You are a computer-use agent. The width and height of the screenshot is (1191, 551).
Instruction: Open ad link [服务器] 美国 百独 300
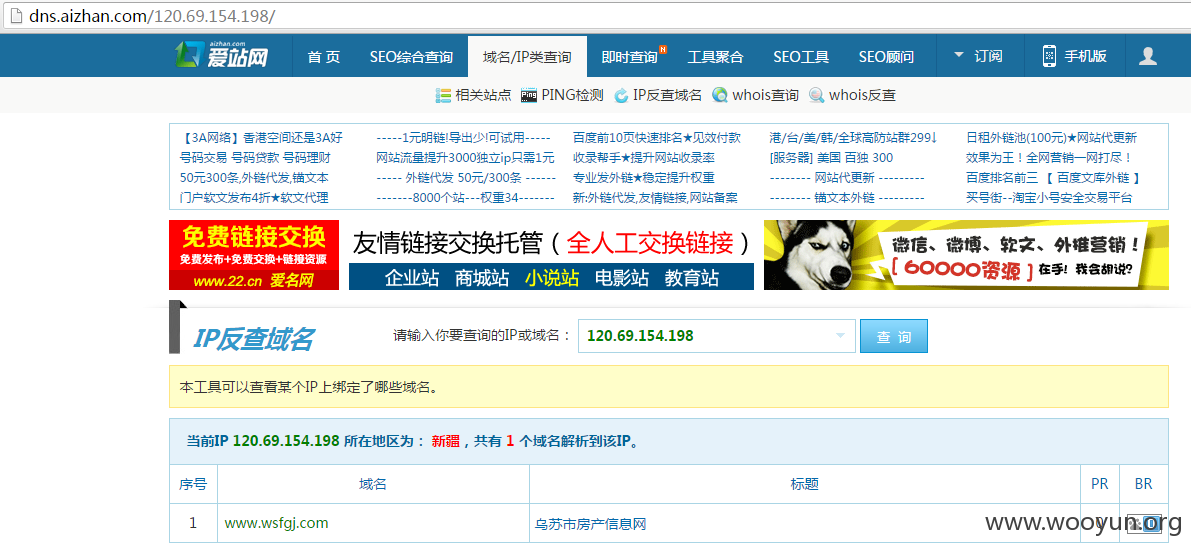pos(832,158)
